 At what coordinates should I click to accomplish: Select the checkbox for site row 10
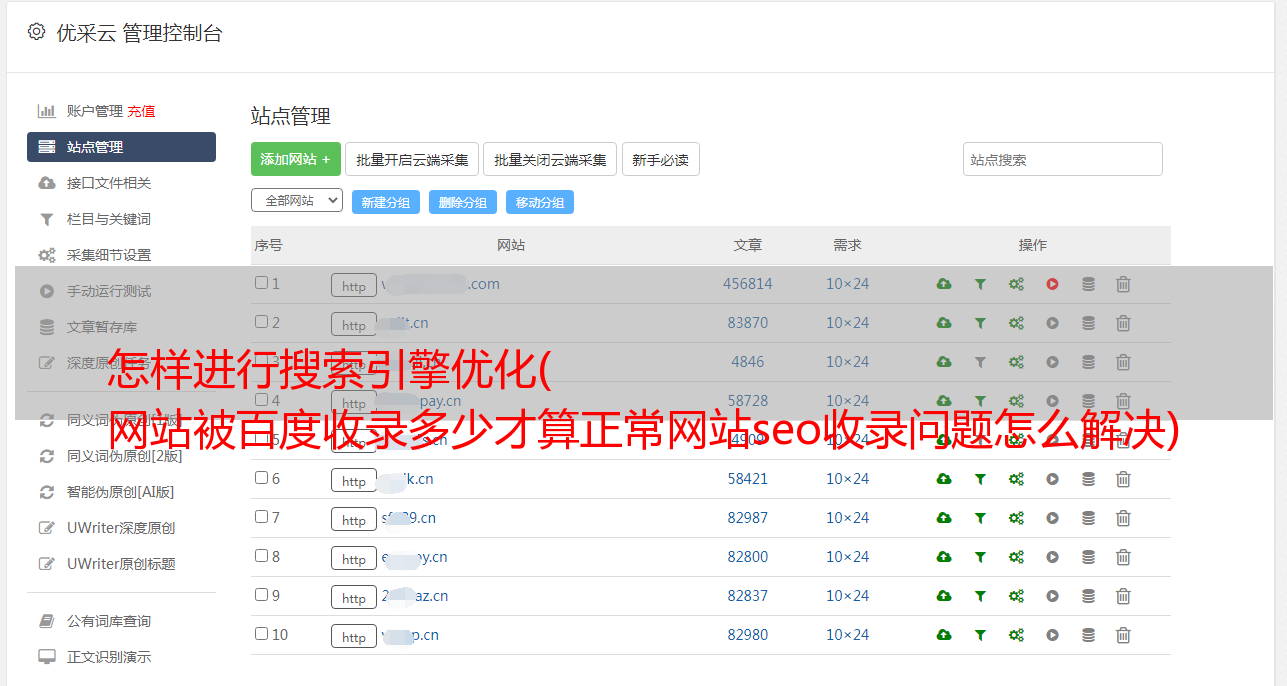(262, 634)
